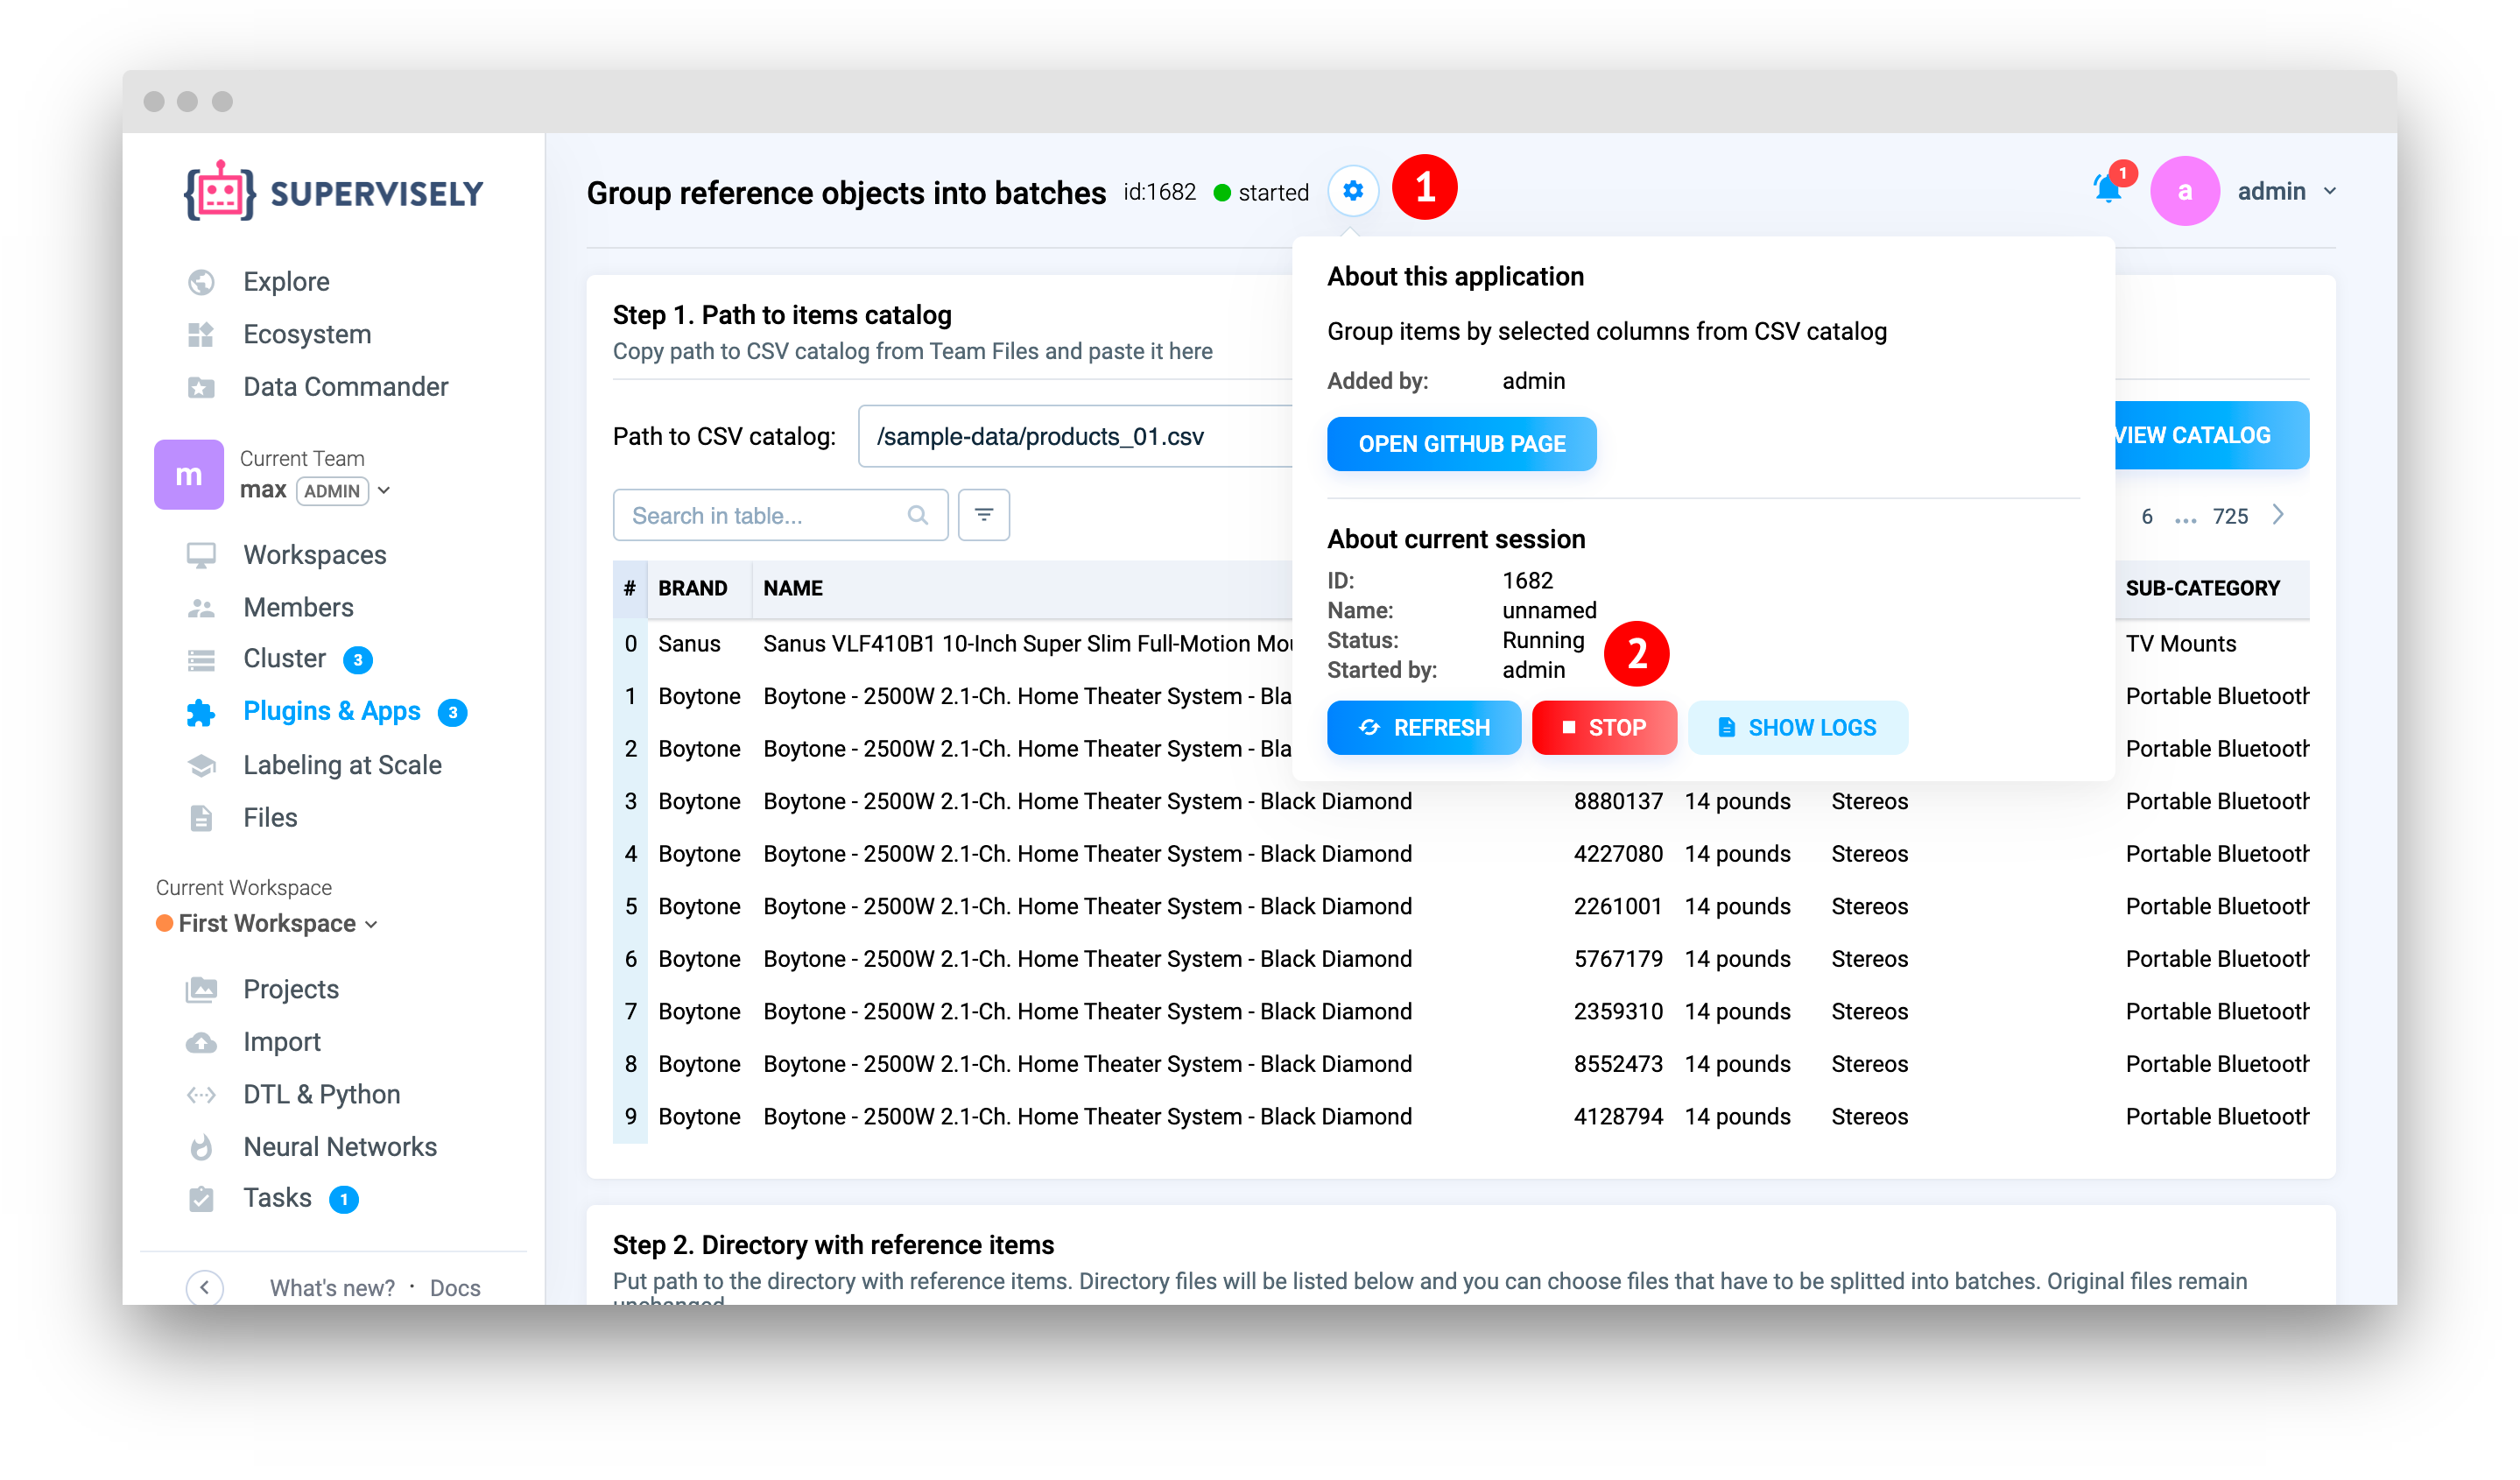This screenshot has width=2520, height=1480.
Task: Expand the admin user dropdown
Action: pyautogui.click(x=2329, y=191)
